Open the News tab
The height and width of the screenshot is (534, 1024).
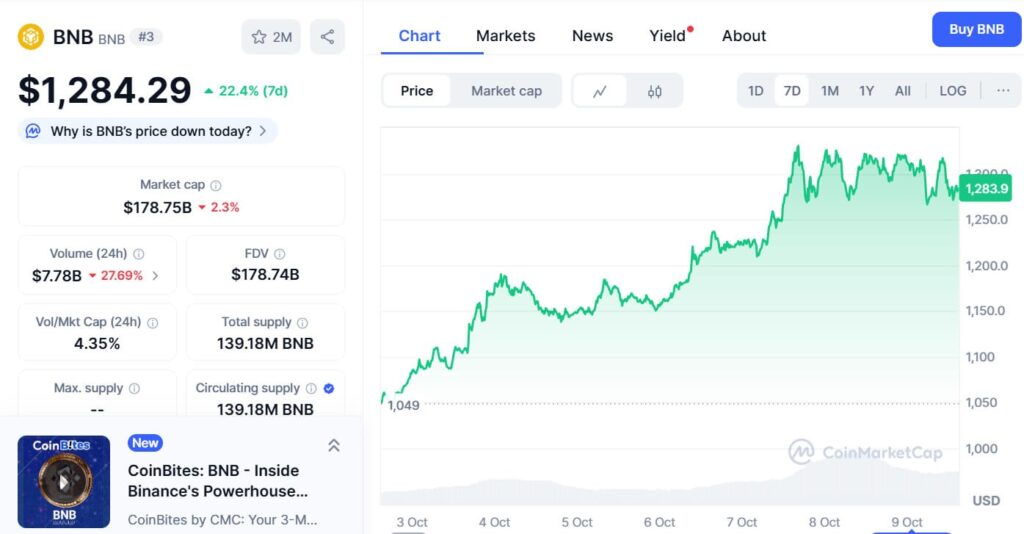coord(592,36)
